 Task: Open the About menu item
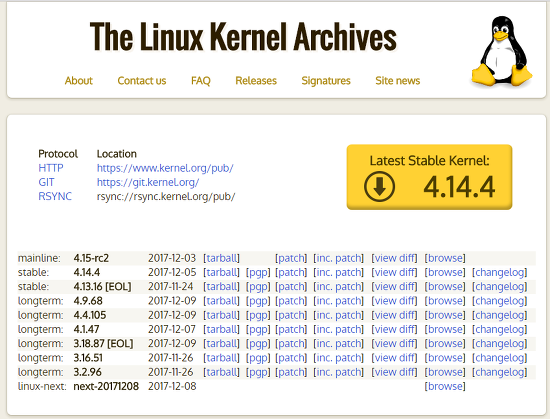point(79,81)
